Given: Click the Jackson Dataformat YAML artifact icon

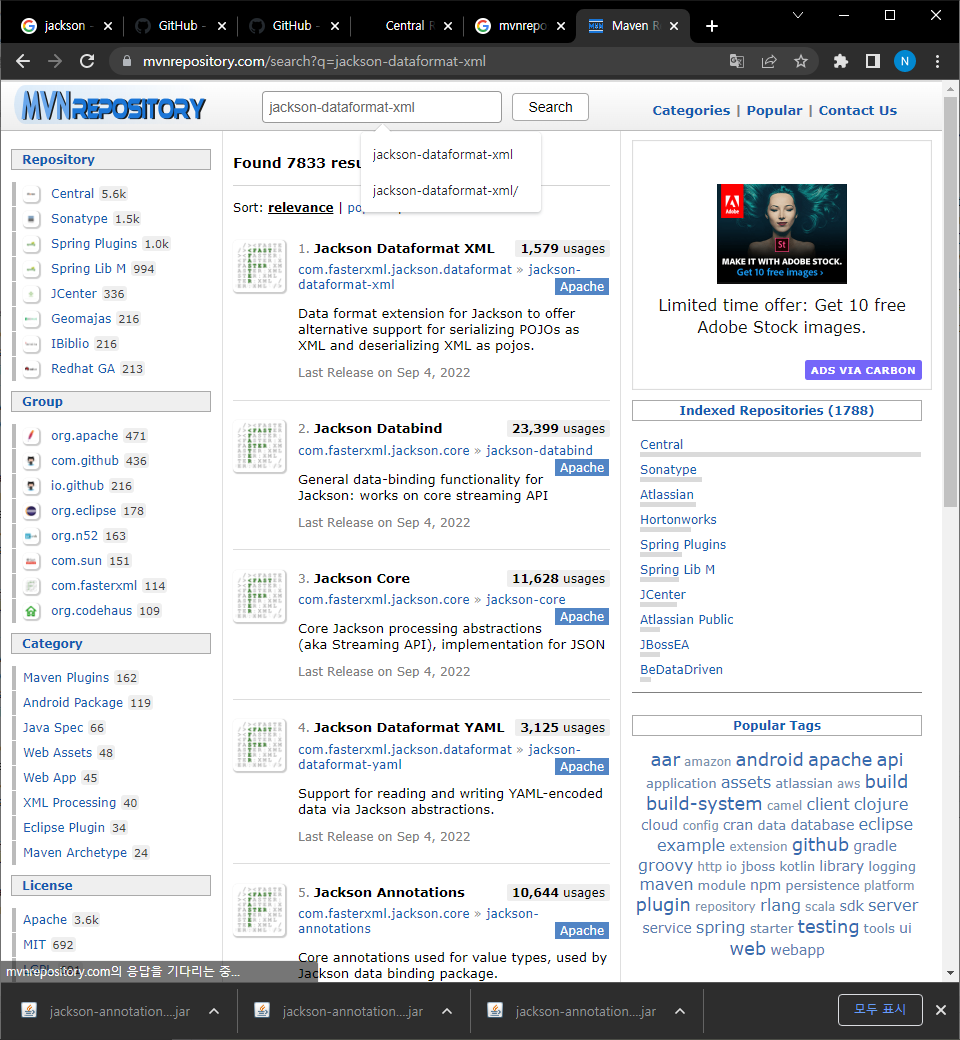Looking at the screenshot, I should [x=259, y=746].
